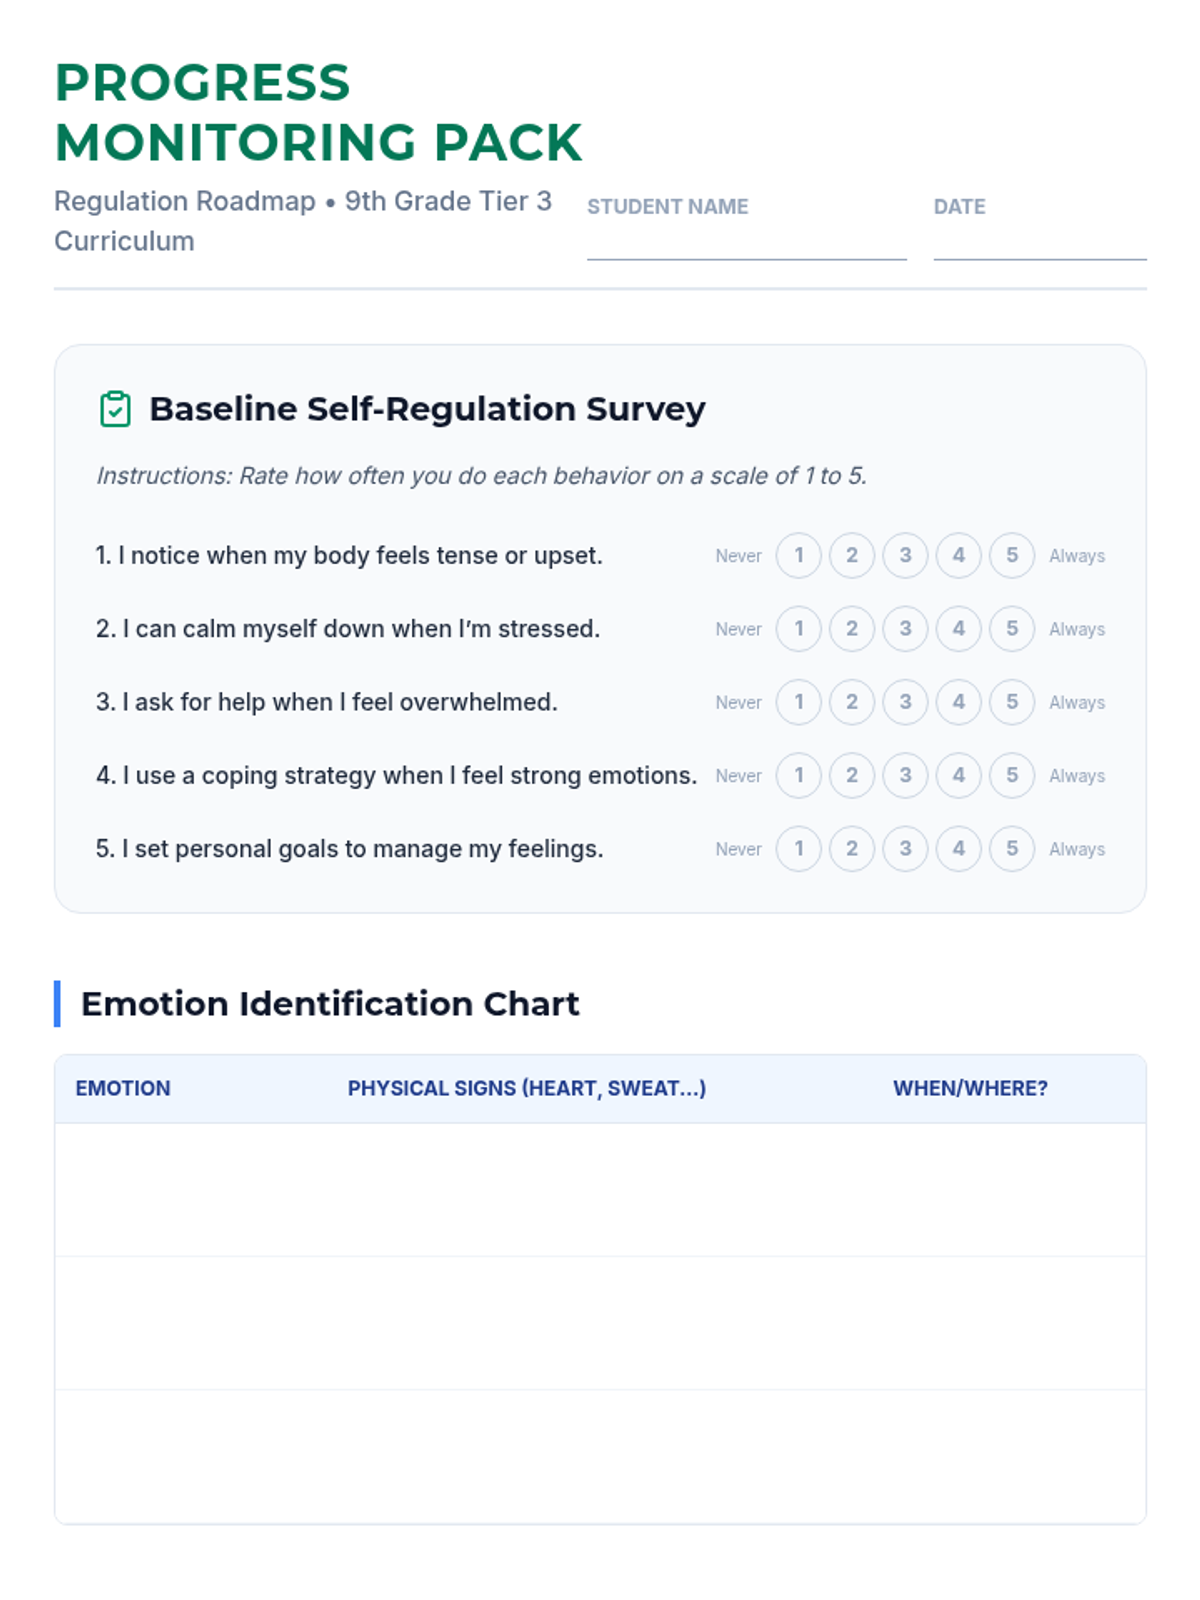
Task: Click the Student Name input line
Action: click(746, 244)
